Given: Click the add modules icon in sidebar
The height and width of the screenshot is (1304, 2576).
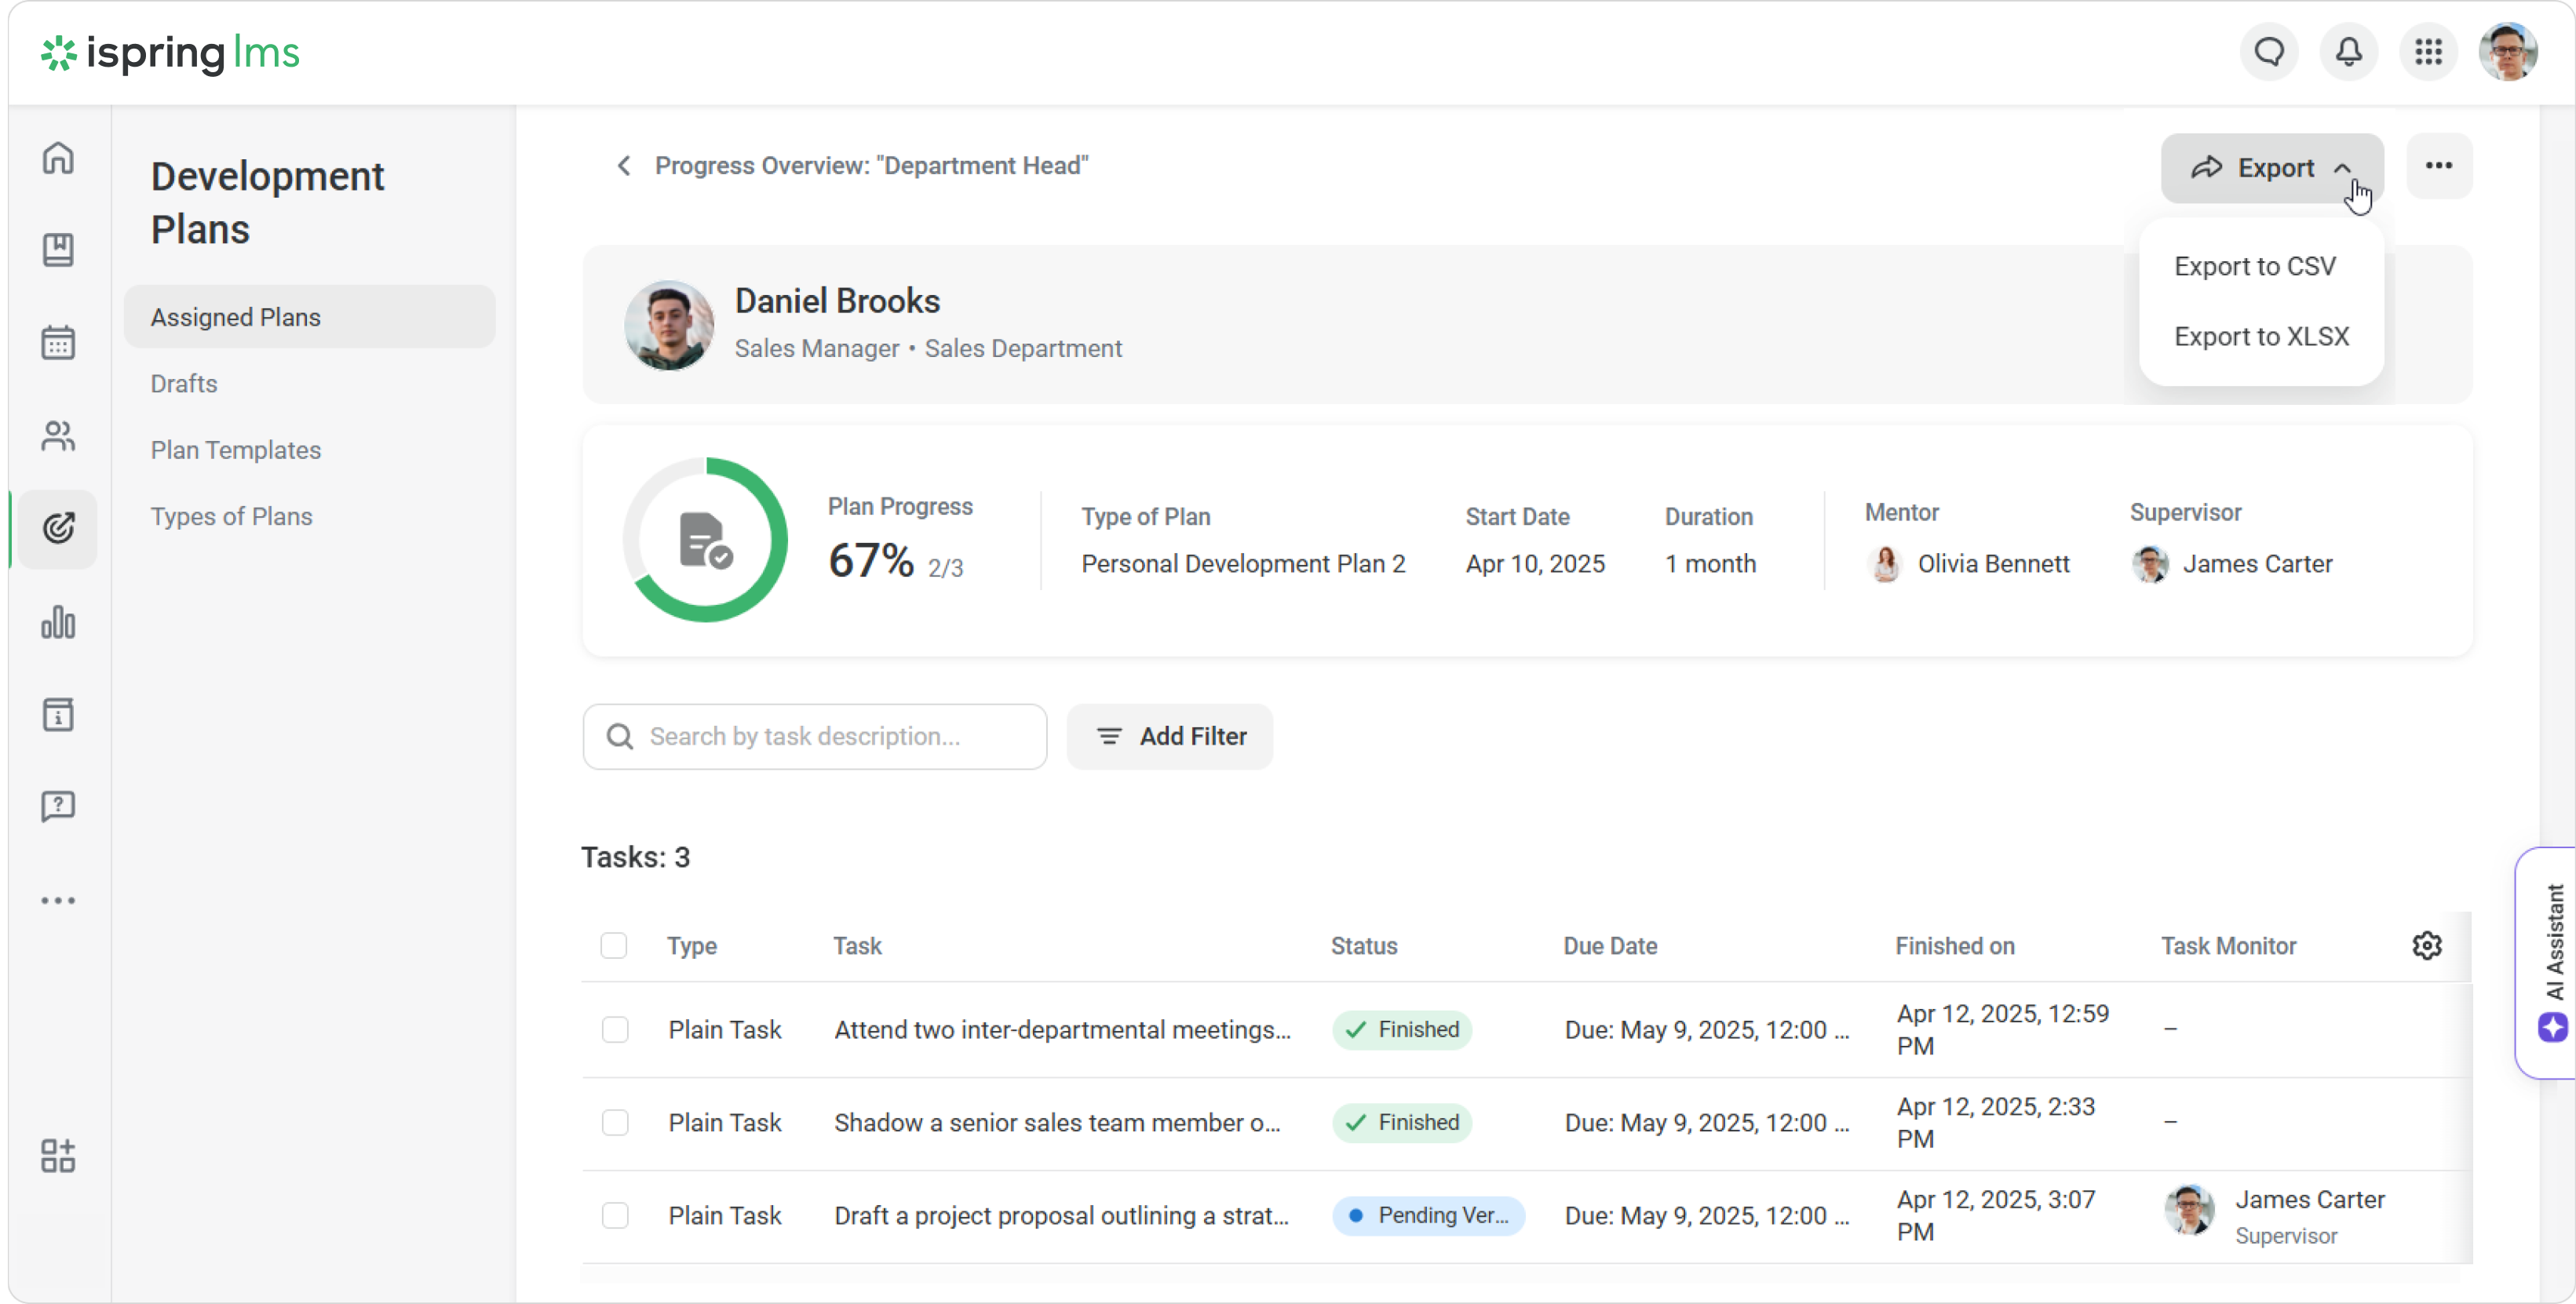Looking at the screenshot, I should 58,1155.
